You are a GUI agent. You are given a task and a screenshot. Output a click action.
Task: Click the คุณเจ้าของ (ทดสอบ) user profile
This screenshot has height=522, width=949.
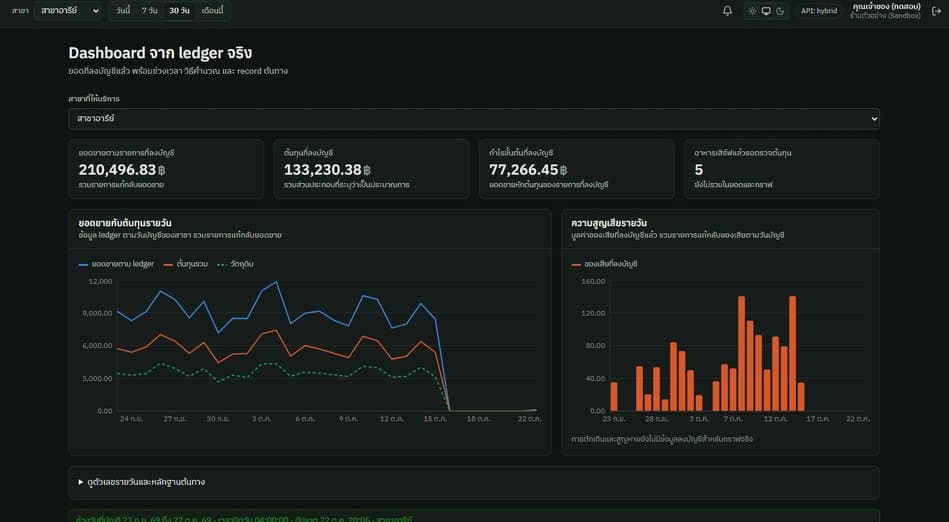(x=886, y=6)
